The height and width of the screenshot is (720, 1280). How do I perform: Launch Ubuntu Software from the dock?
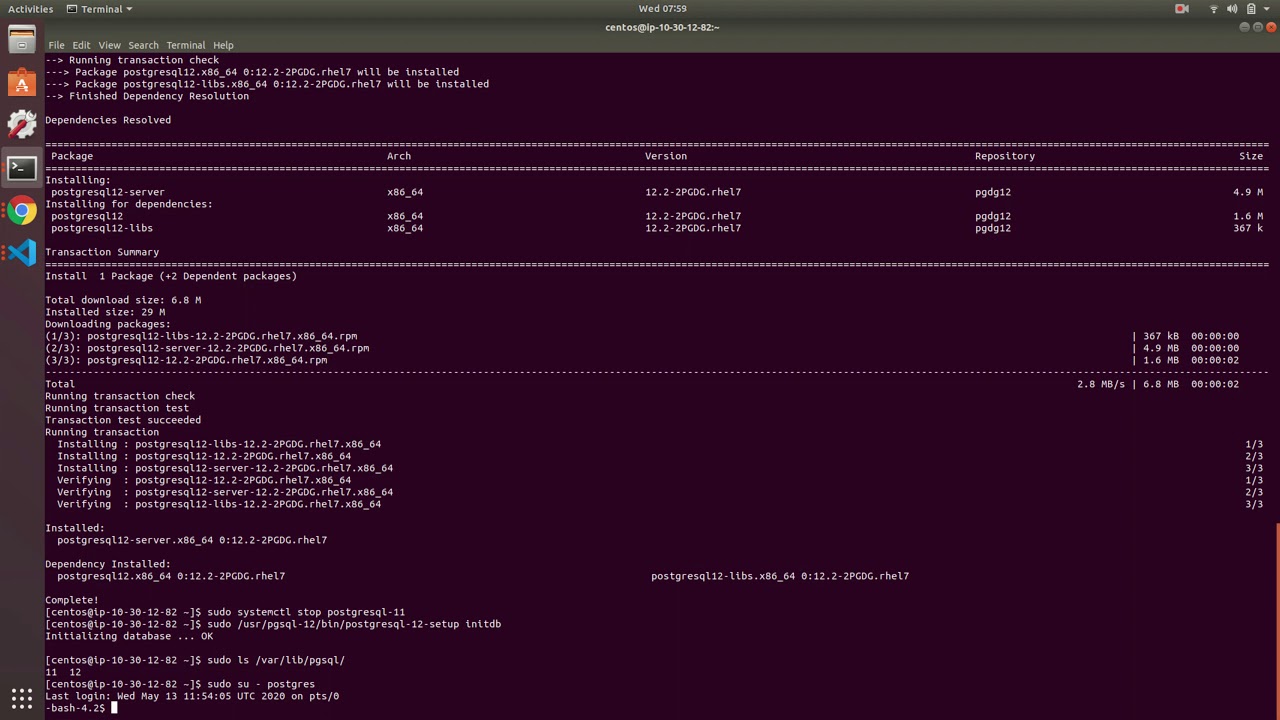pyautogui.click(x=21, y=83)
